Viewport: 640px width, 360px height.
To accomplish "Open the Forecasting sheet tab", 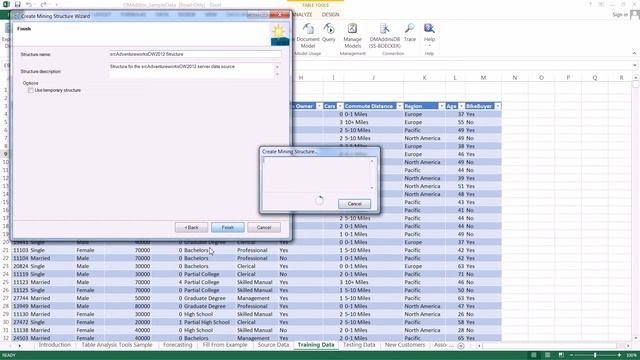I will (x=178, y=345).
